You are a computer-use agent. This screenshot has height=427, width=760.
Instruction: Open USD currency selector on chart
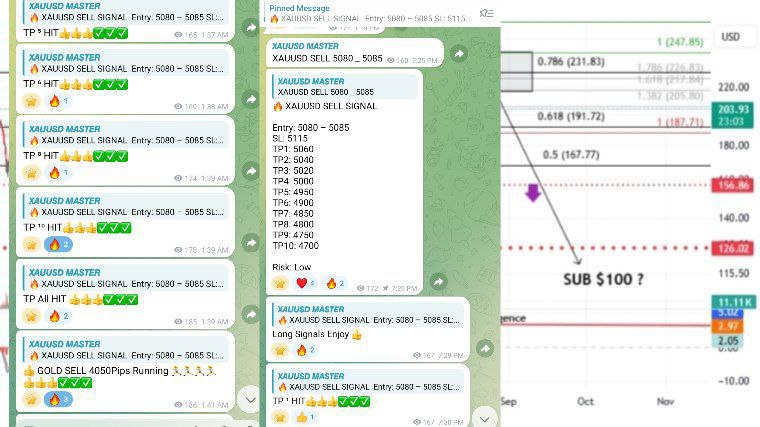(x=730, y=37)
